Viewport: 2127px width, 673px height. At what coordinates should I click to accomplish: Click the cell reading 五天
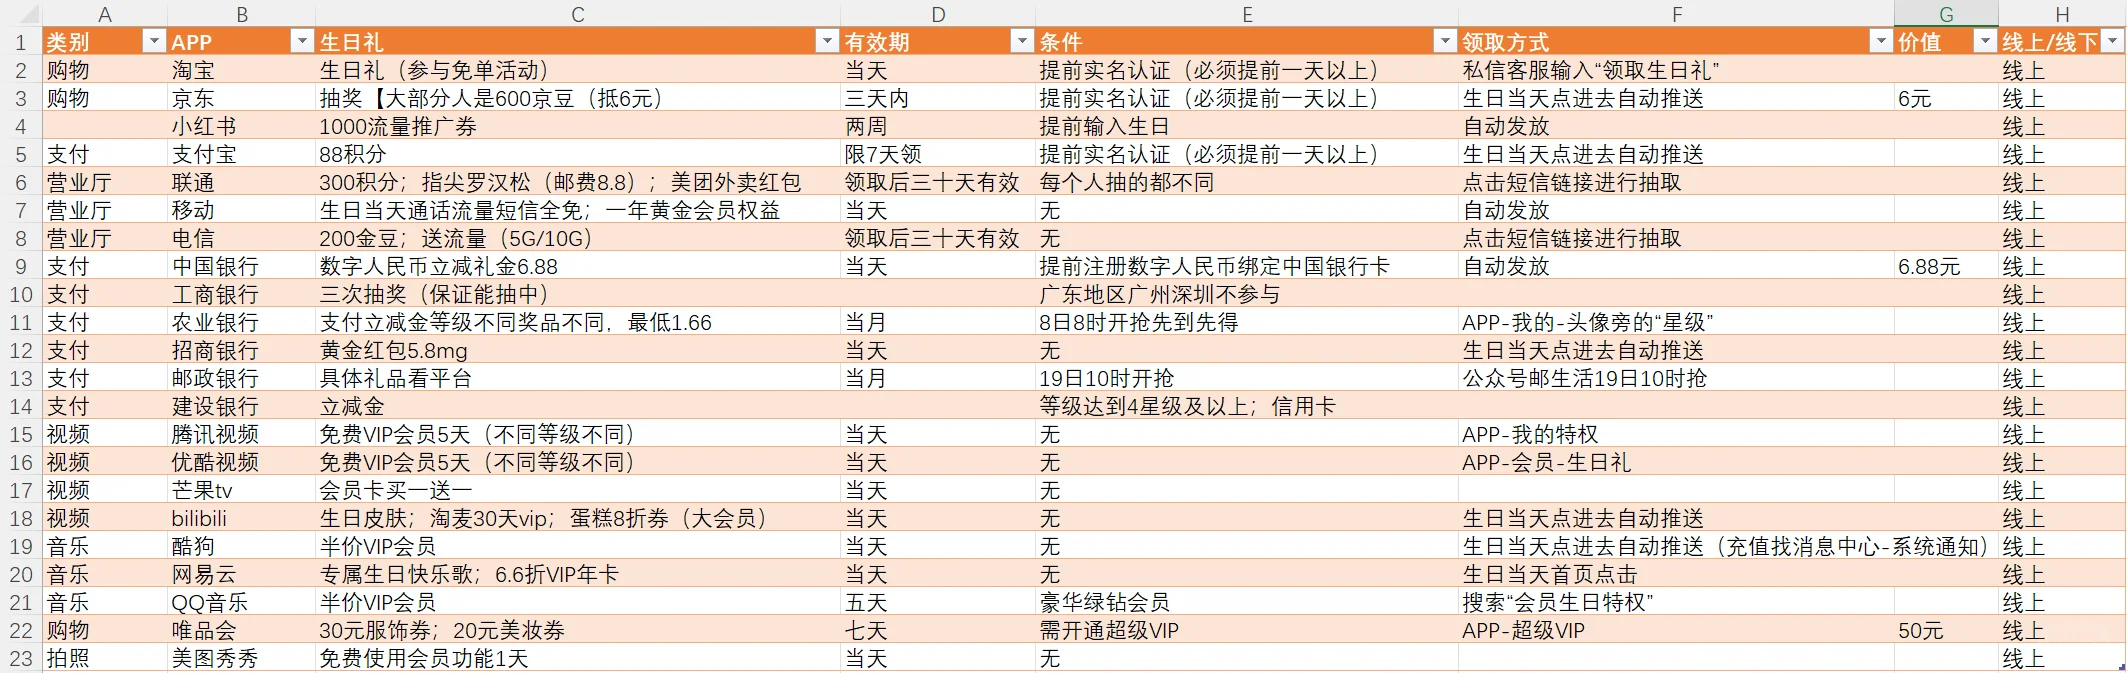point(937,602)
